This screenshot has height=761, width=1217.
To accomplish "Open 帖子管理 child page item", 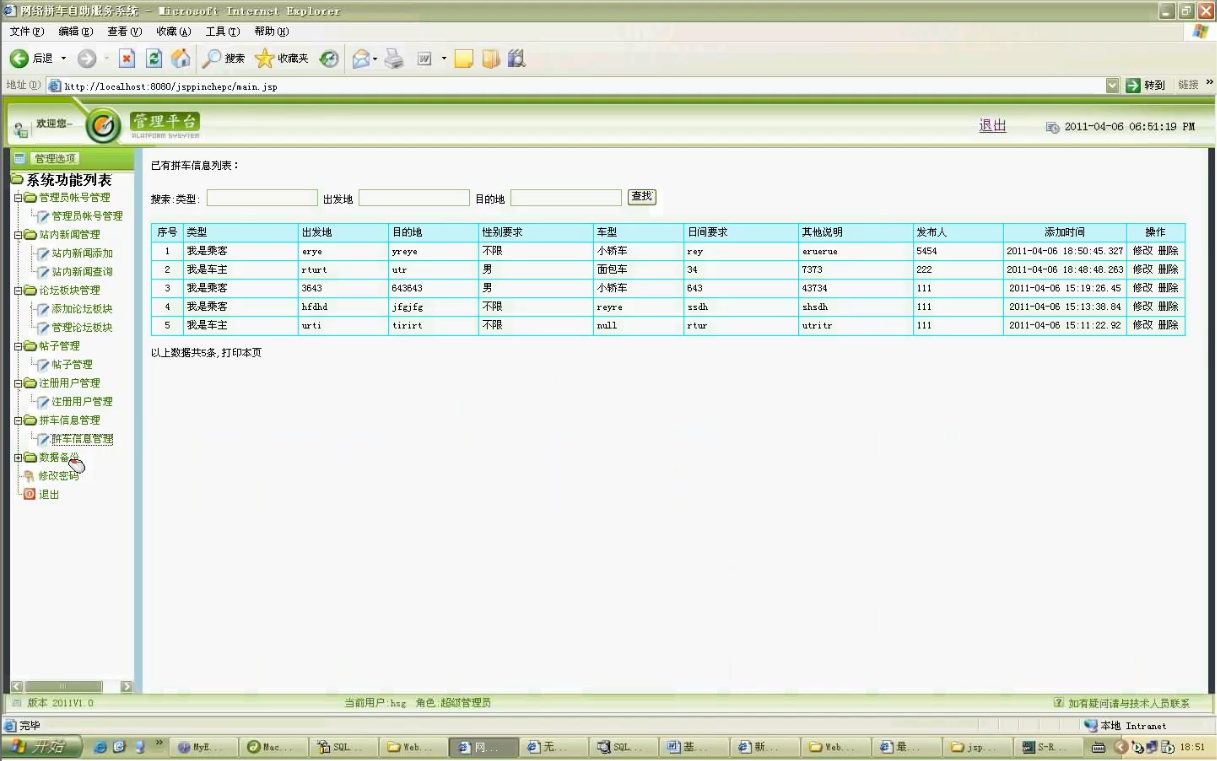I will point(72,365).
